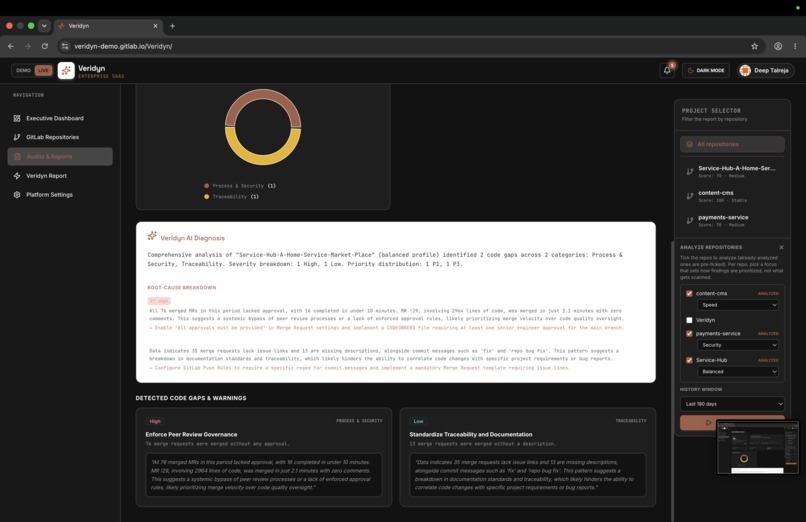Image resolution: width=806 pixels, height=522 pixels.
Task: Select Service-Hub-A-Home-Ser... repository
Action: tap(732, 171)
